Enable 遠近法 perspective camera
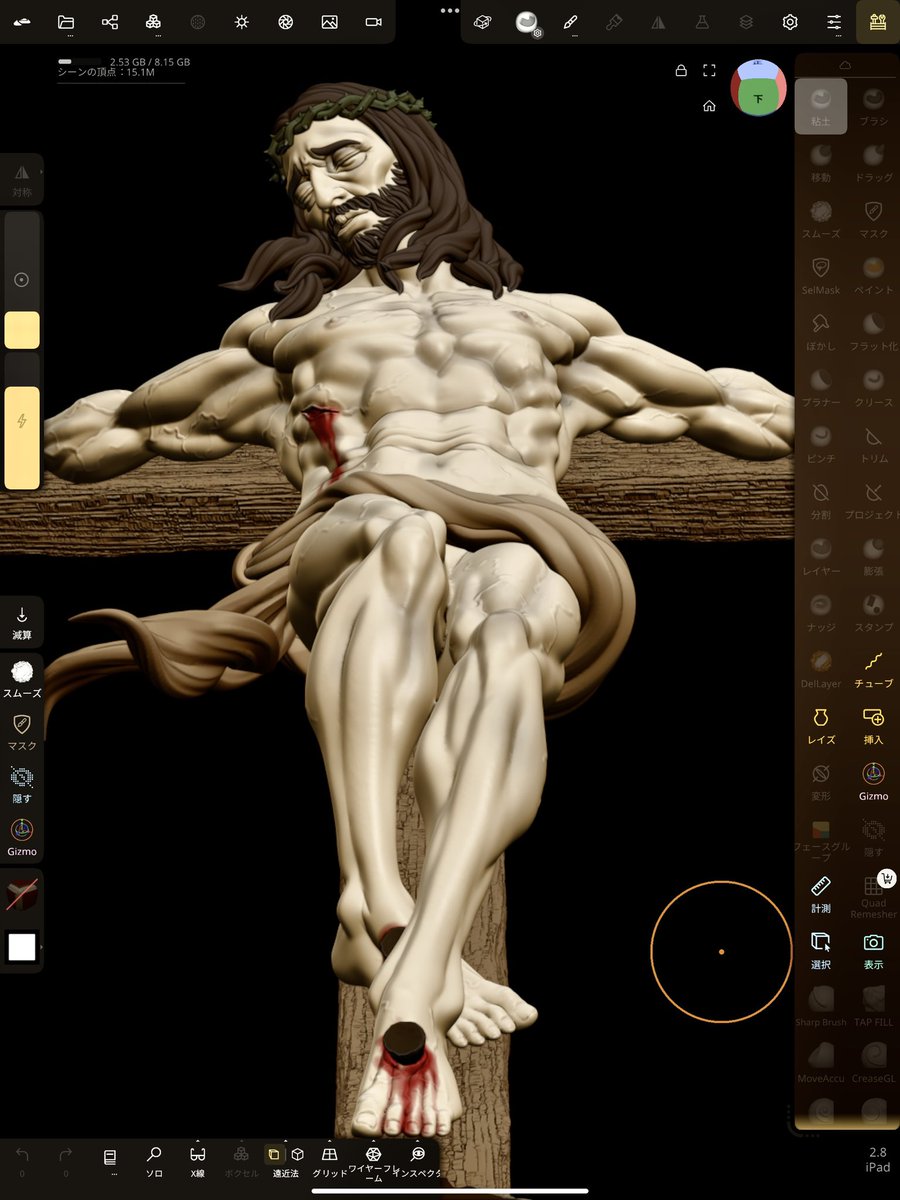 point(285,1161)
